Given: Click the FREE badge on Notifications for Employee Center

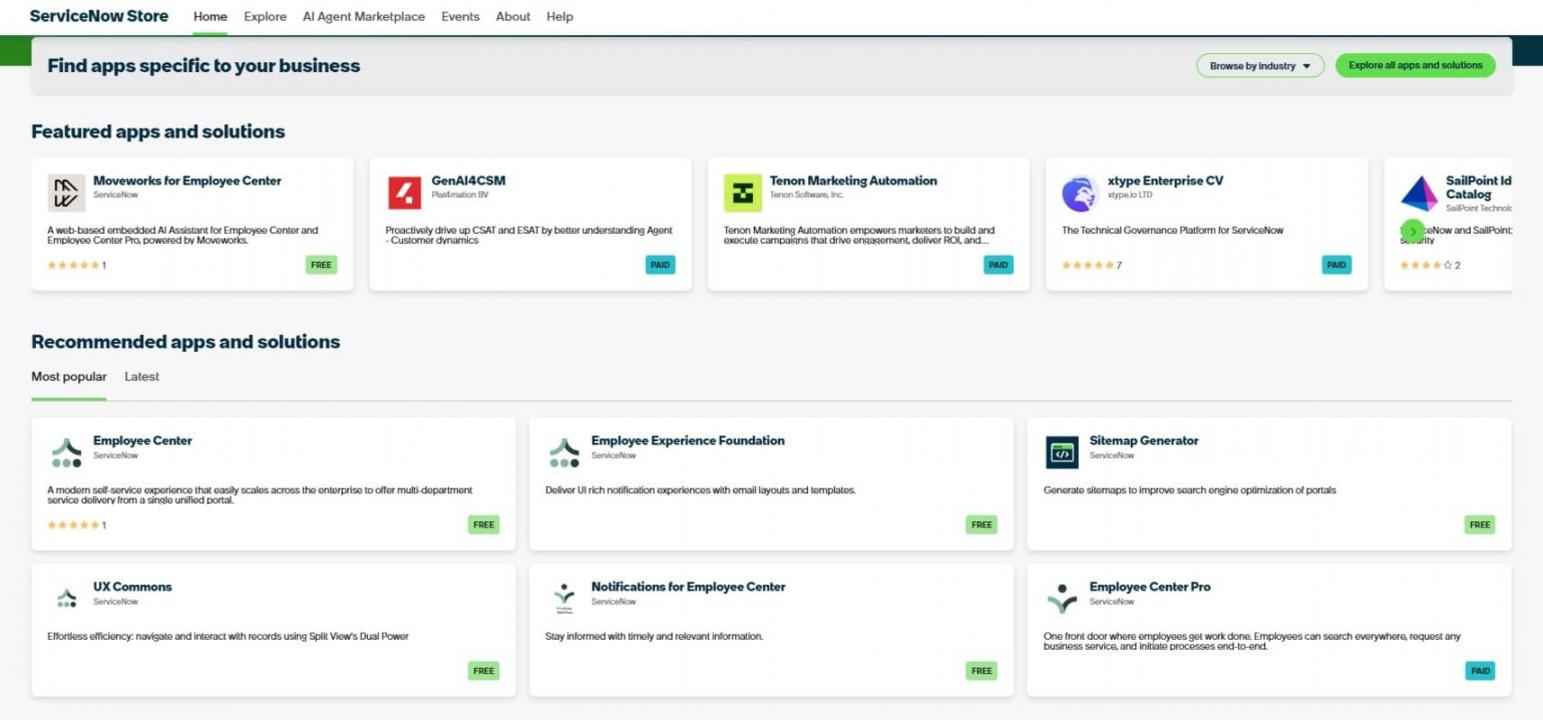Looking at the screenshot, I should (982, 671).
